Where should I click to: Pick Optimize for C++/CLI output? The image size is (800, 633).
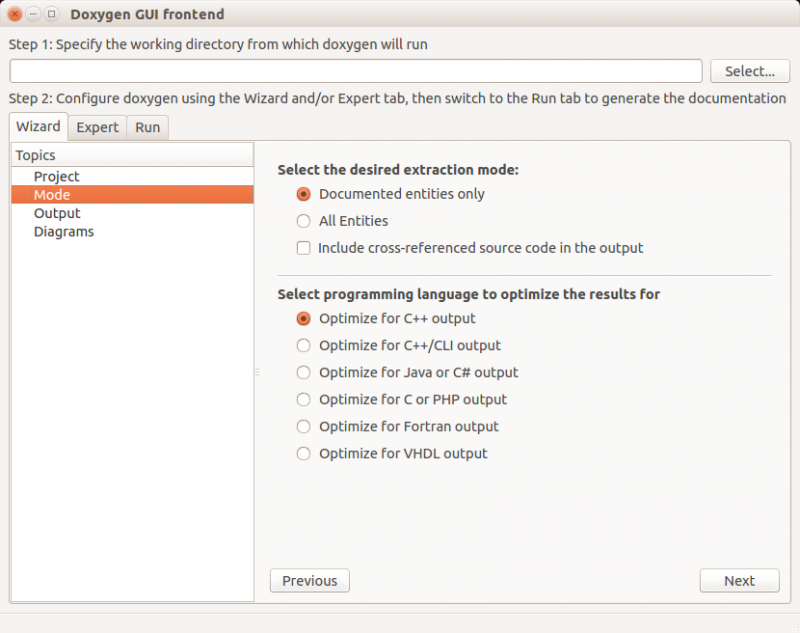(x=304, y=346)
